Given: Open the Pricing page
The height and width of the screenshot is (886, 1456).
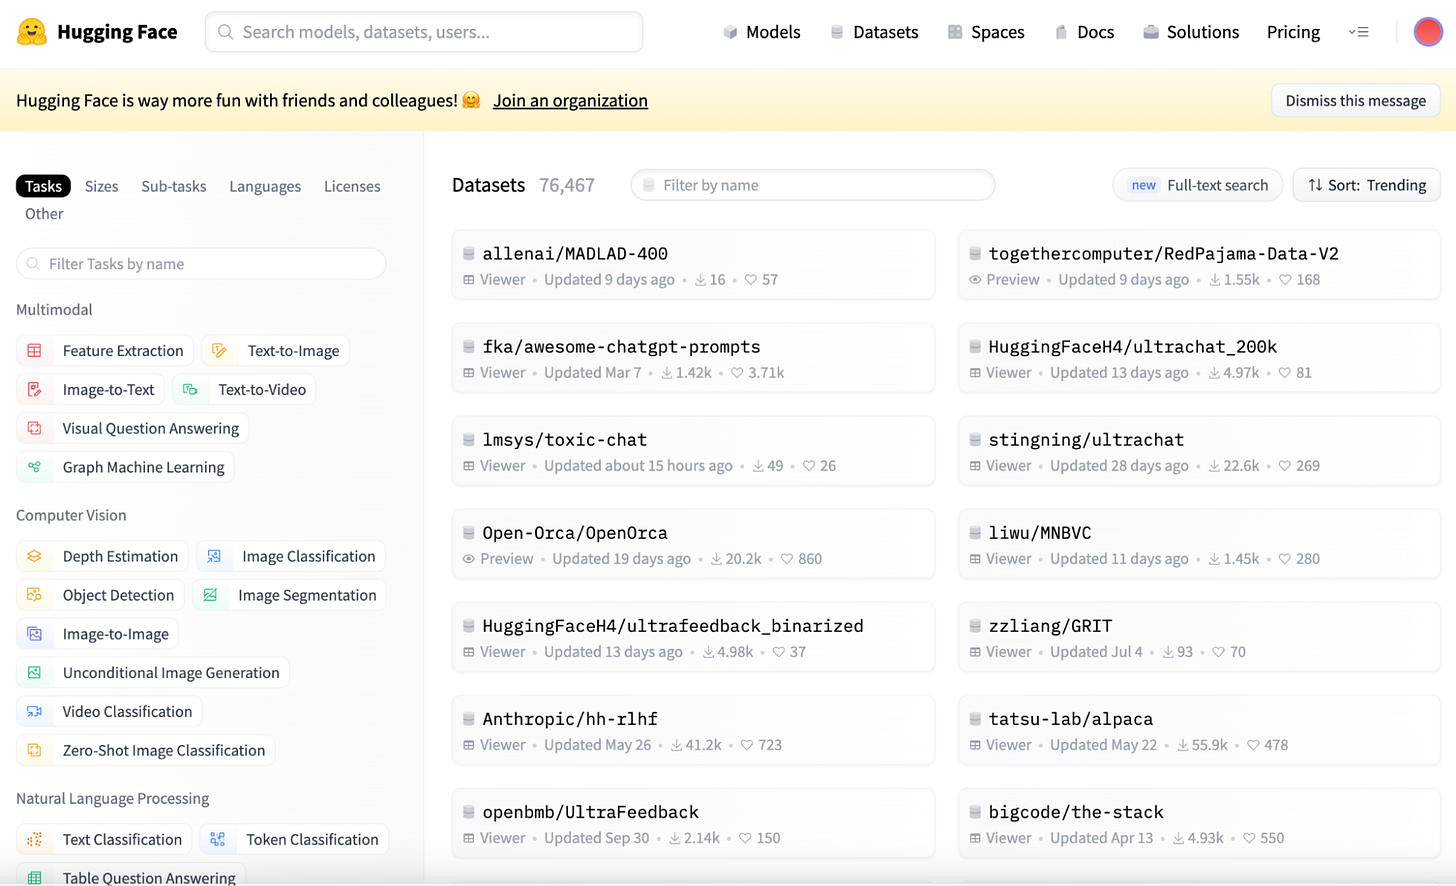Looking at the screenshot, I should click(x=1293, y=32).
